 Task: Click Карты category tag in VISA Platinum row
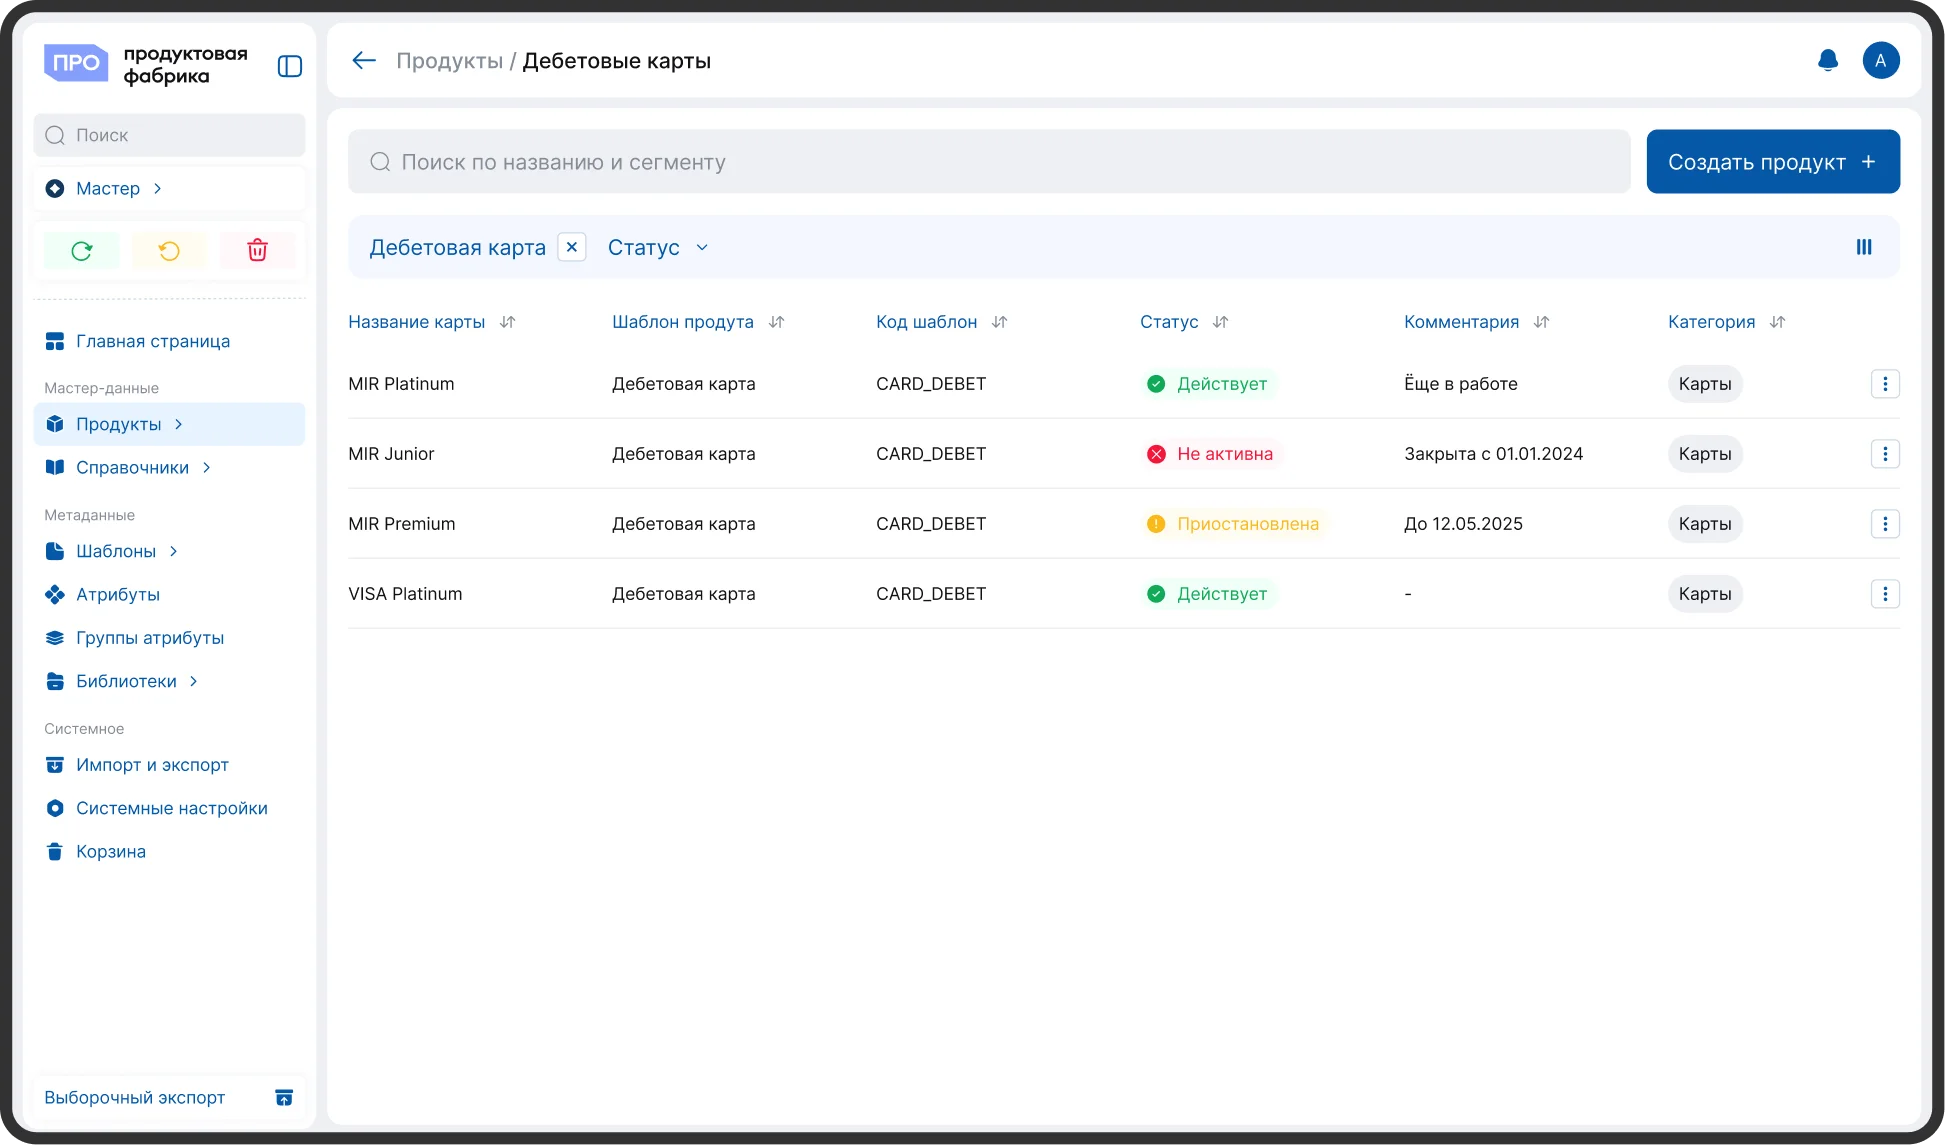point(1705,594)
